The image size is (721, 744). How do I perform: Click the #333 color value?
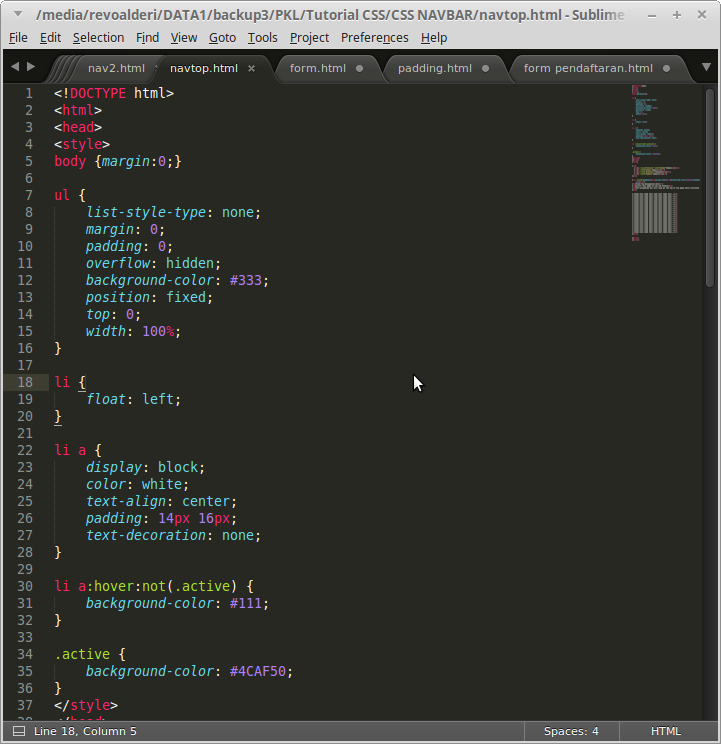pyautogui.click(x=245, y=280)
